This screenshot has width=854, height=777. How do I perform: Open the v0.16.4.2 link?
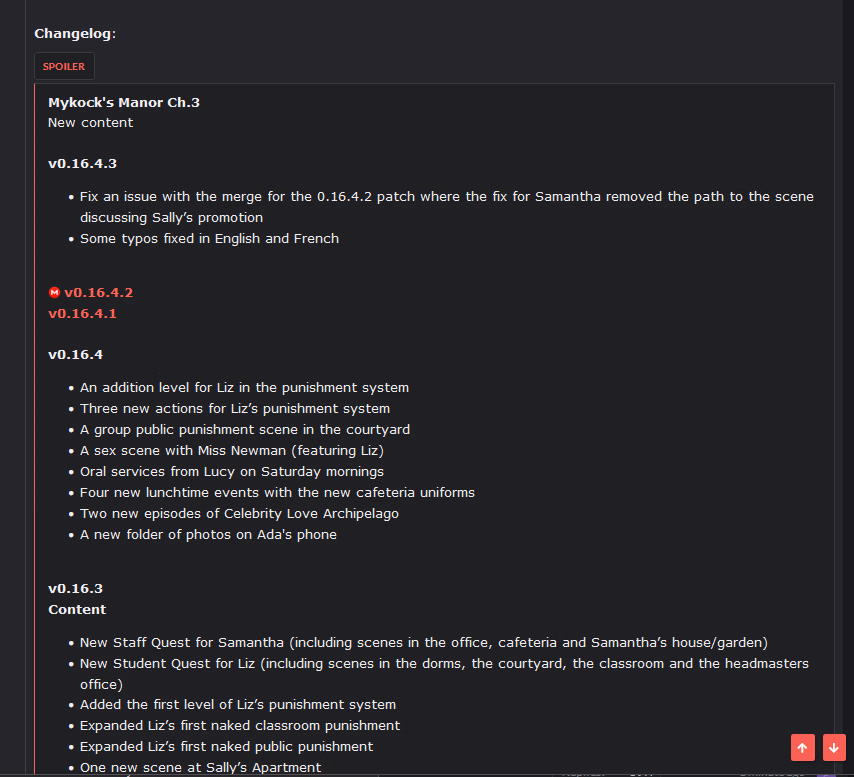[x=98, y=293]
